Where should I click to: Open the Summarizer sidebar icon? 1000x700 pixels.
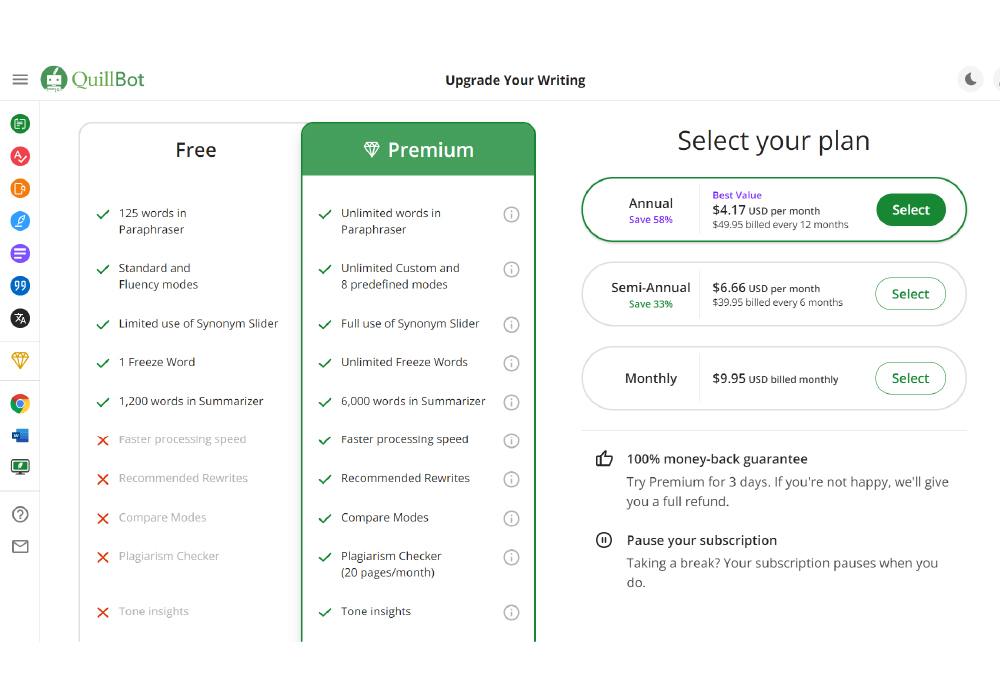(x=20, y=253)
